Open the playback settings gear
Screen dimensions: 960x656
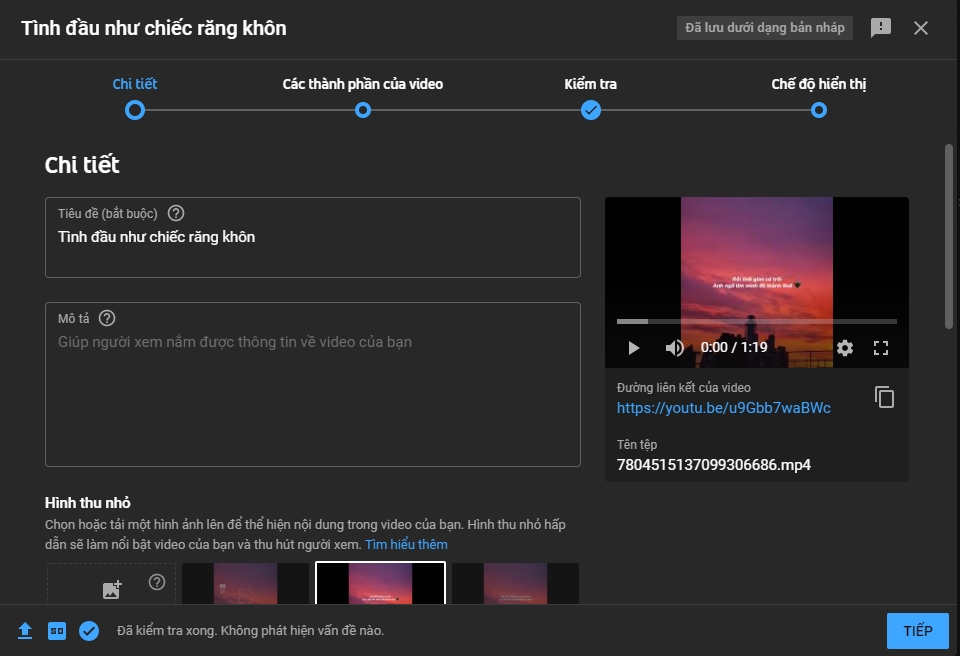coord(845,347)
